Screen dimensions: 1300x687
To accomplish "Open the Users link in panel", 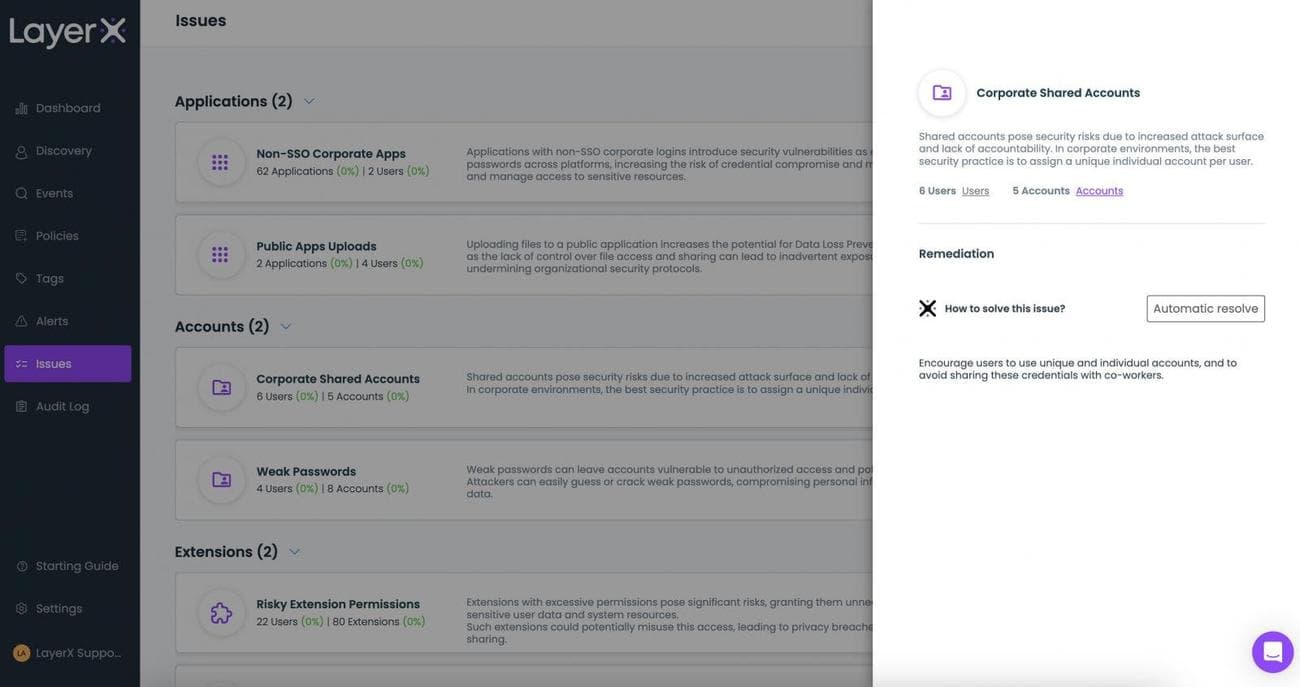I will [975, 191].
